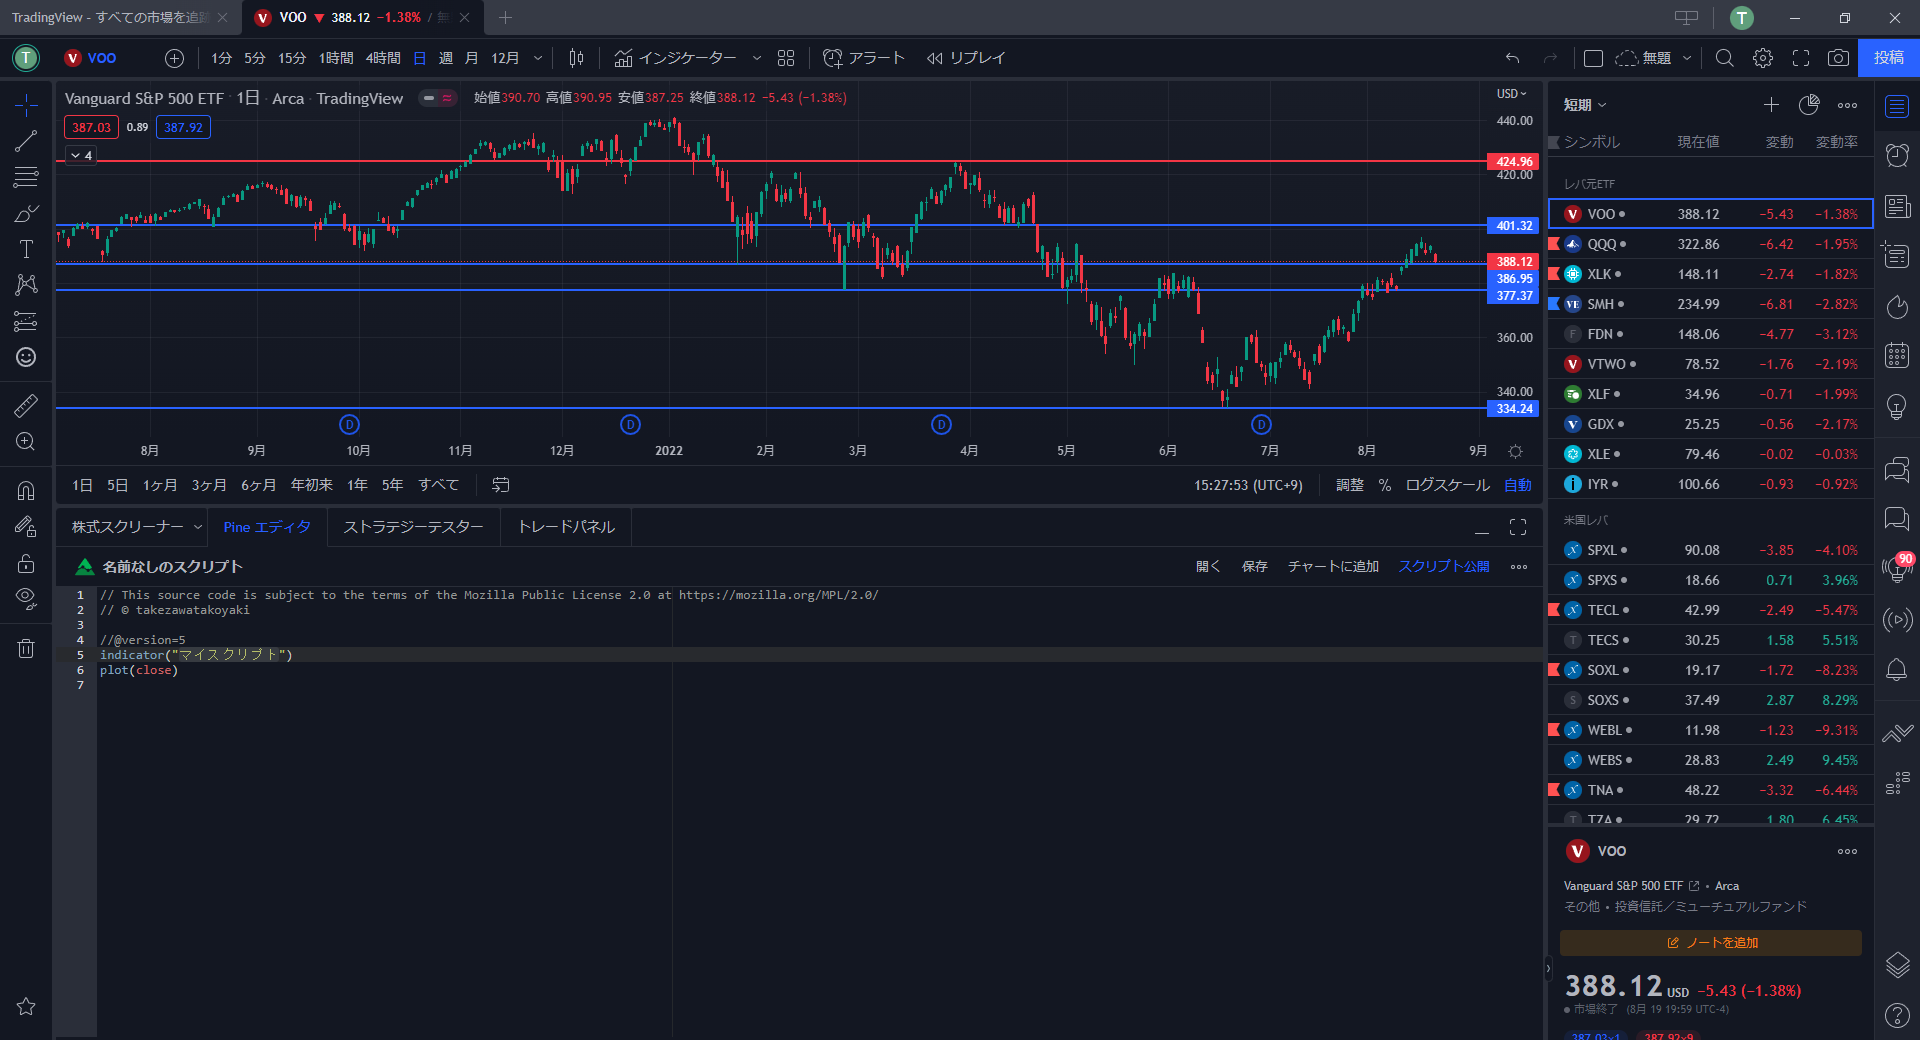Open the ruler measure tool
The height and width of the screenshot is (1040, 1920).
[26, 405]
